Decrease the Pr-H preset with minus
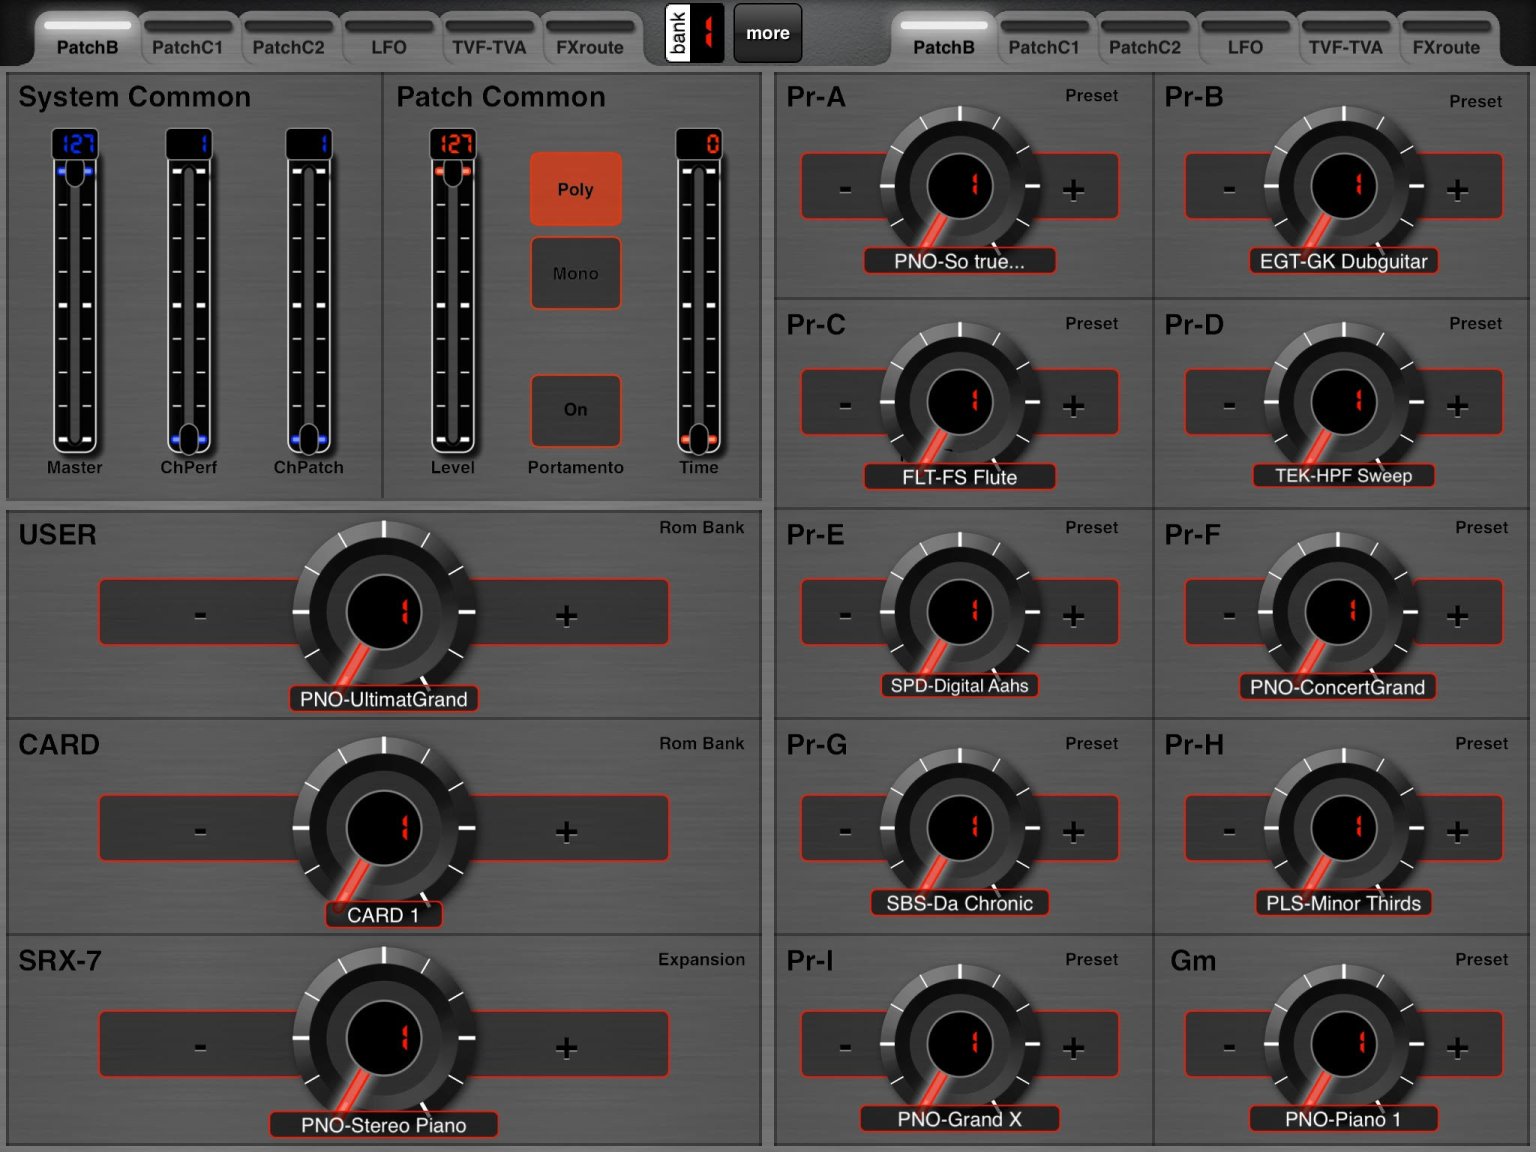1536x1152 pixels. tap(1229, 829)
